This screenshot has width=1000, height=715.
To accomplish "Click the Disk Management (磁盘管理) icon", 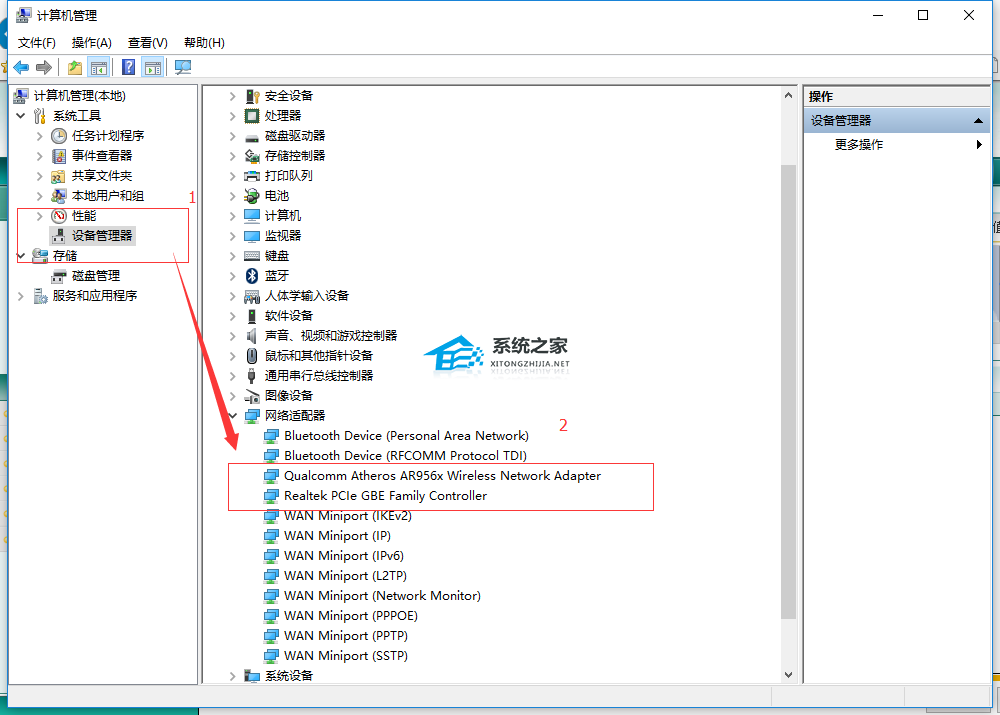I will click(59, 276).
